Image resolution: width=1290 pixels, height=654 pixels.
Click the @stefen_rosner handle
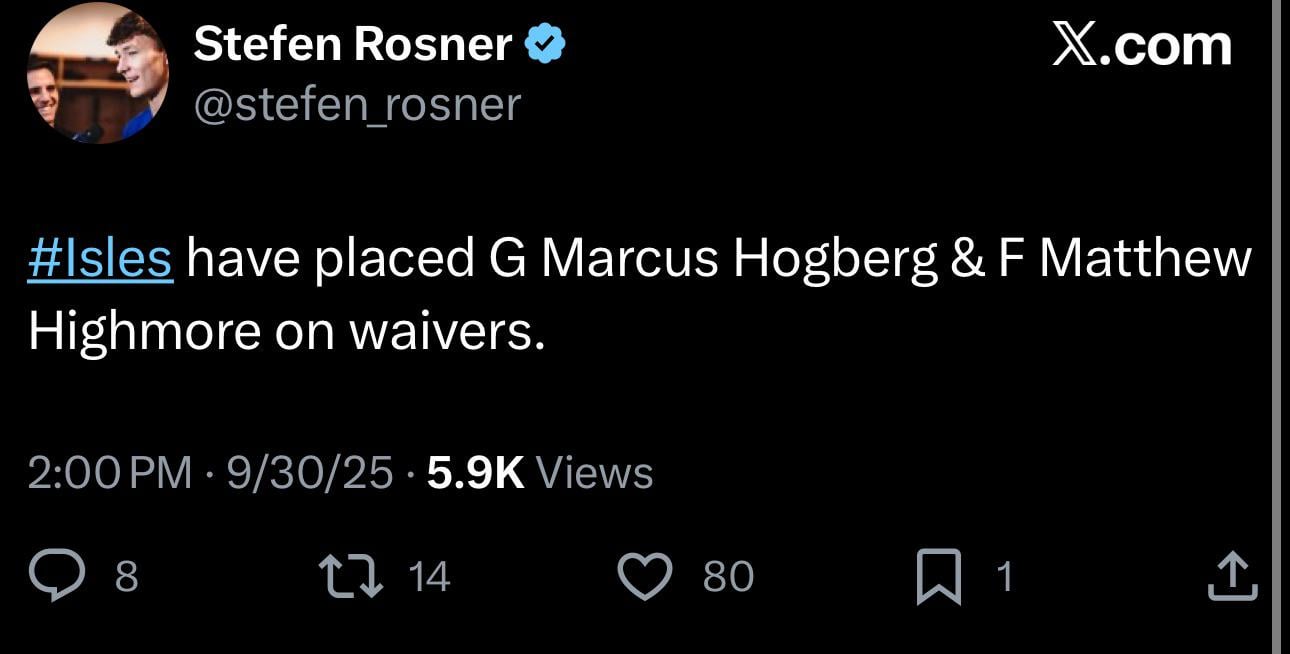point(357,104)
